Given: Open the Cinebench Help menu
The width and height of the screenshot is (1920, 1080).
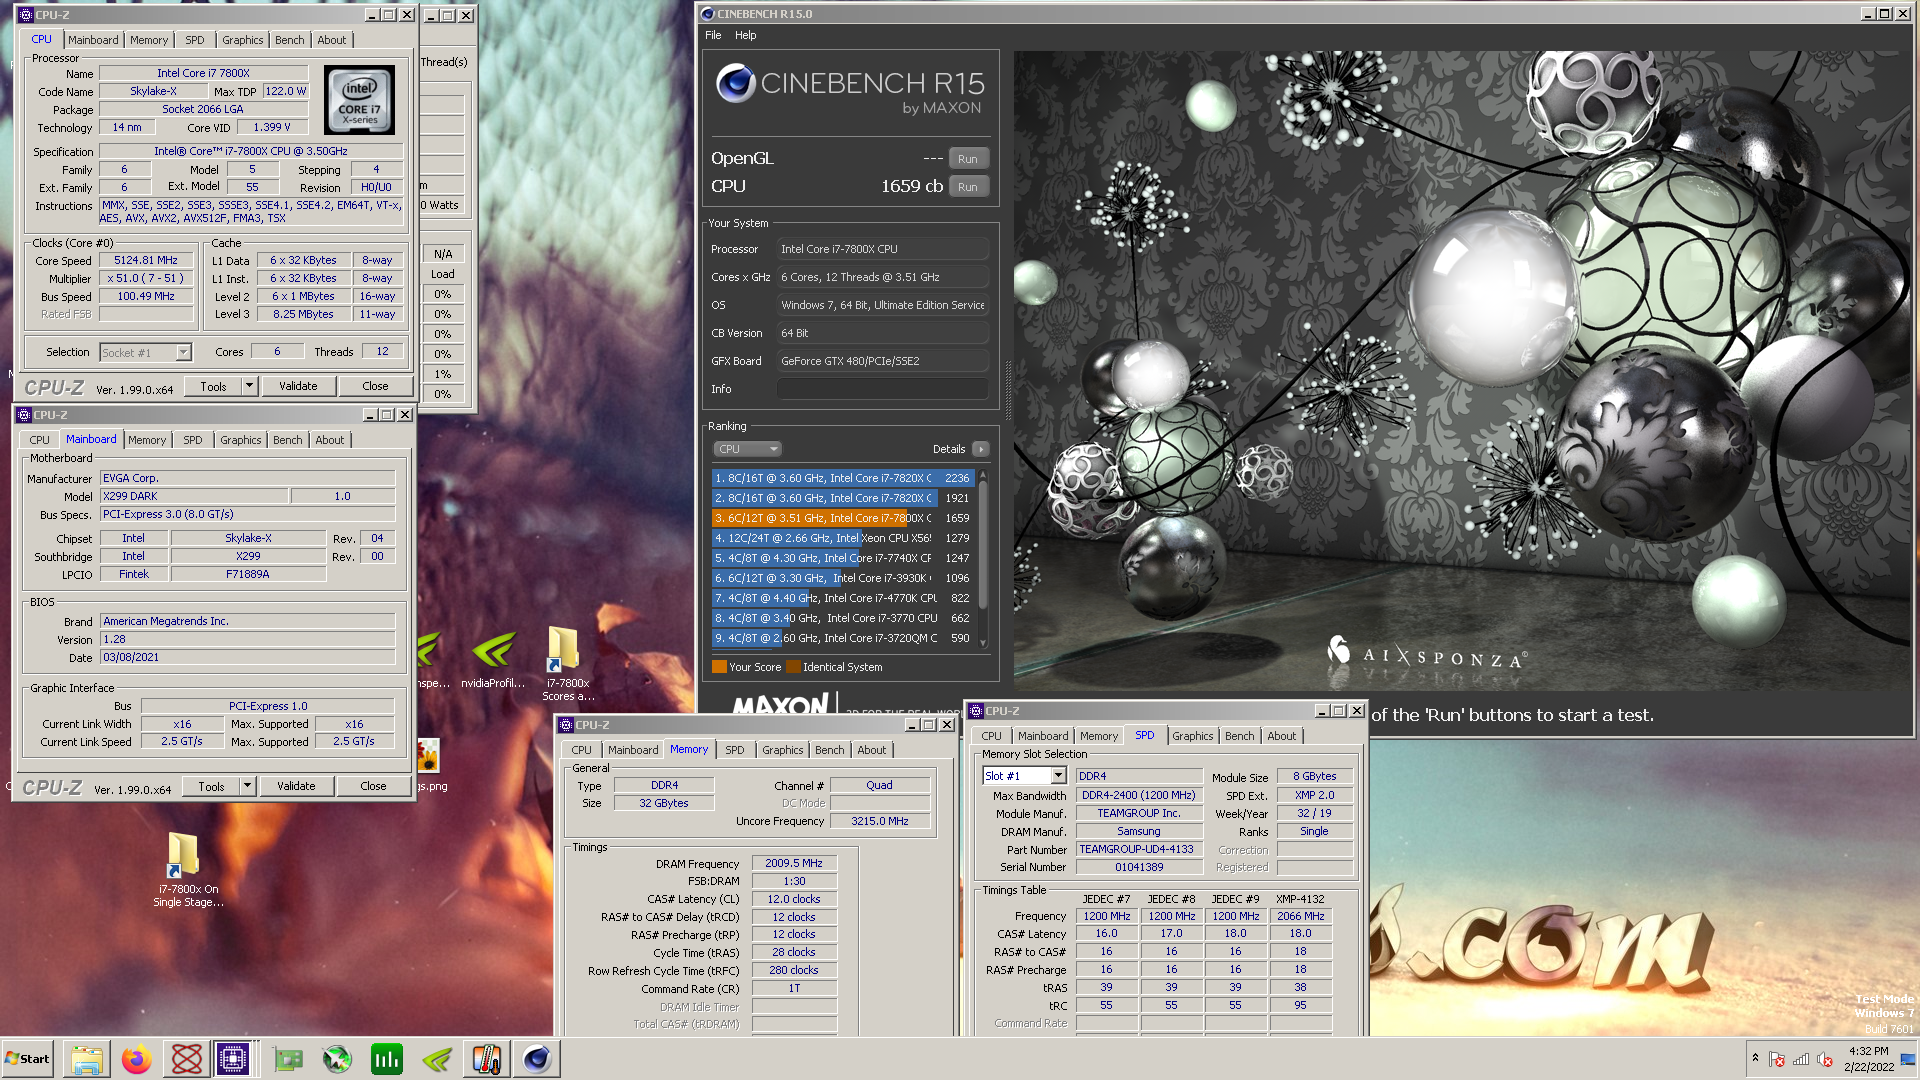Looking at the screenshot, I should click(746, 35).
